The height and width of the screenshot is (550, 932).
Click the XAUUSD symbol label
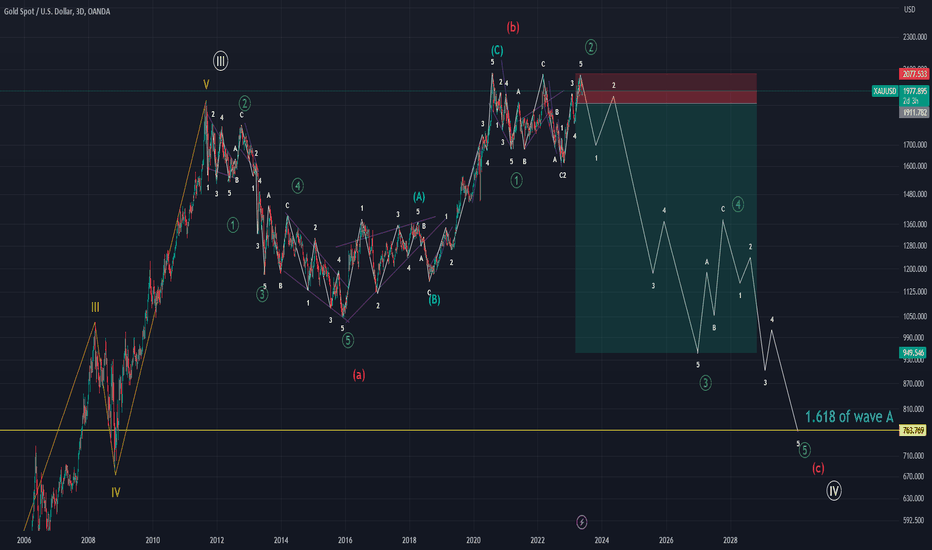[884, 91]
